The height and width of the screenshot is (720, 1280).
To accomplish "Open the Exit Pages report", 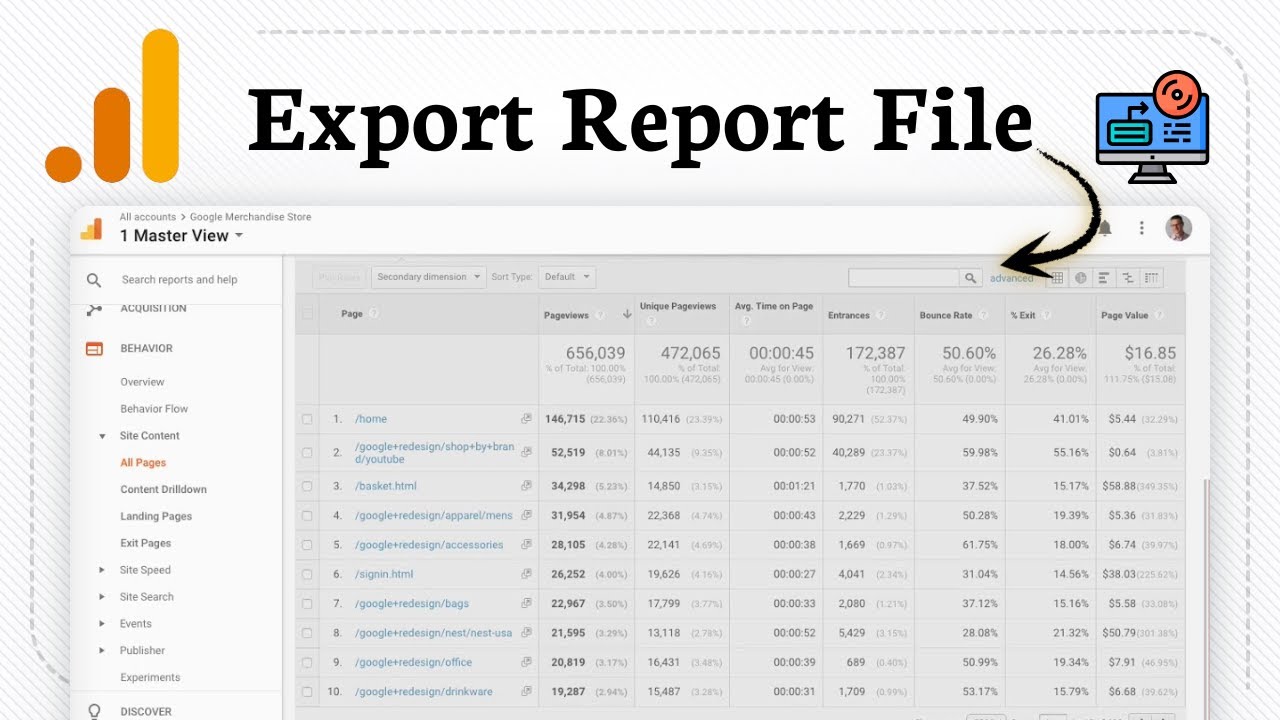I will pos(146,543).
